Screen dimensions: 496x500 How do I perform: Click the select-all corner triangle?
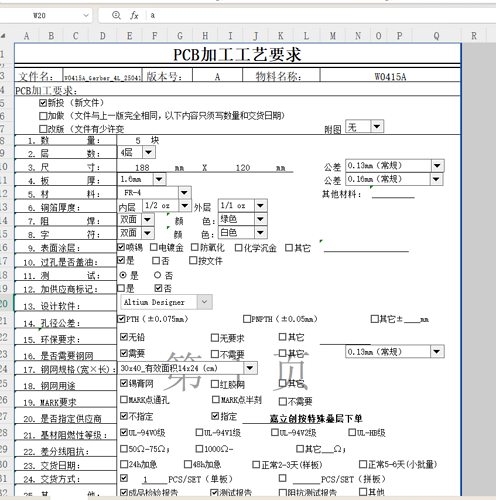3,35
